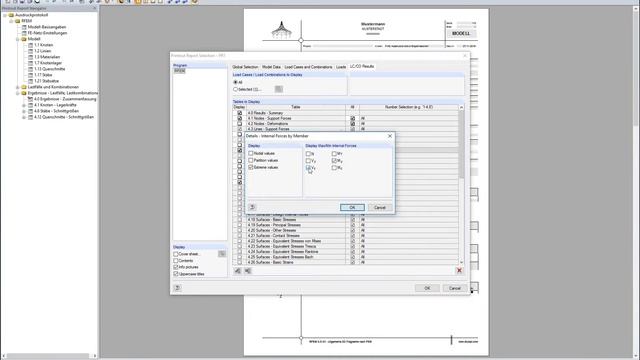Click the check-all tables icon below the list
This screenshot has width=640, height=360.
pos(238,271)
